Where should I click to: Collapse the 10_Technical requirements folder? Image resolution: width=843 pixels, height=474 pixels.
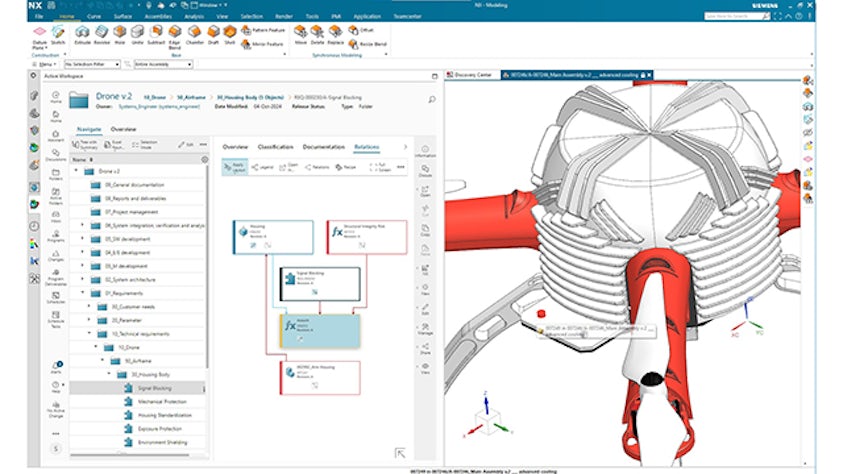tap(89, 334)
